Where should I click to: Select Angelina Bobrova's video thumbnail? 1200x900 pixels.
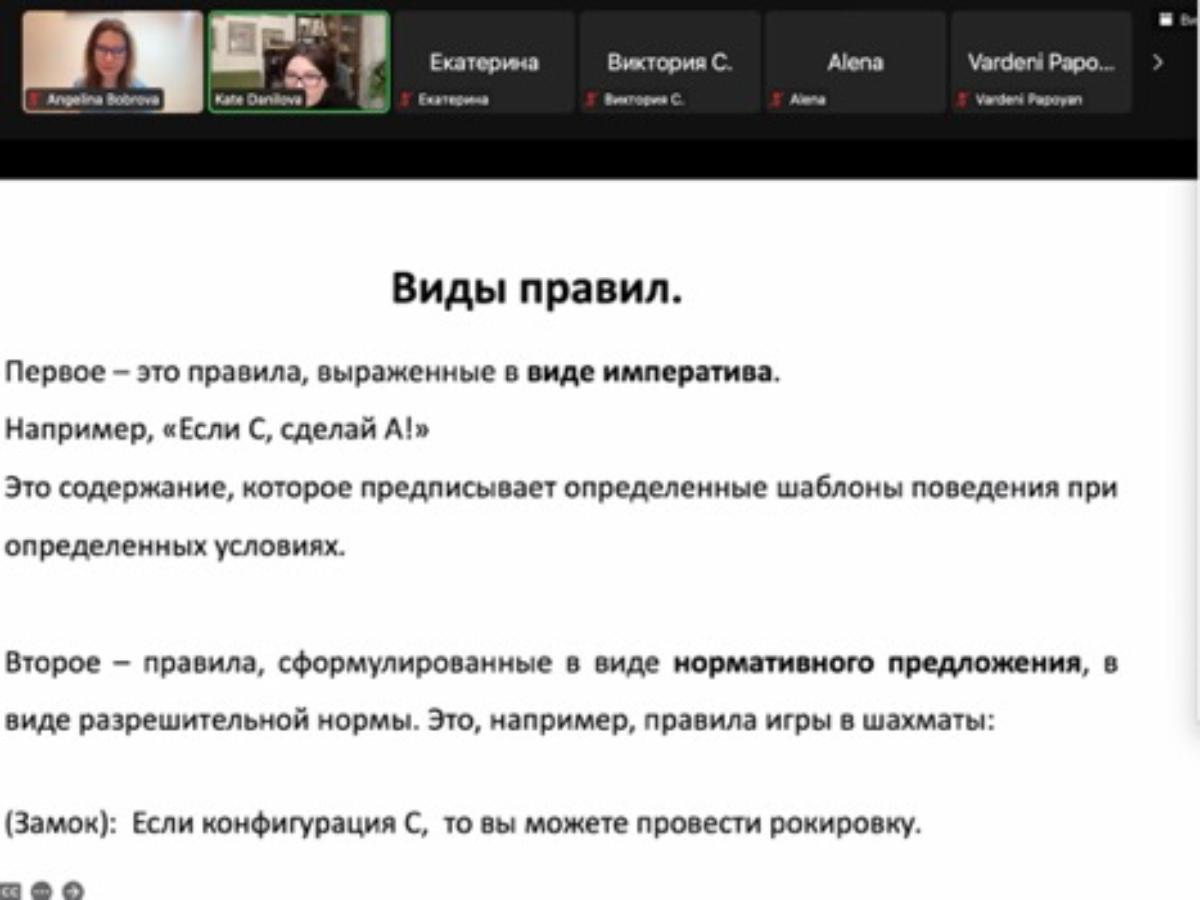coord(113,55)
